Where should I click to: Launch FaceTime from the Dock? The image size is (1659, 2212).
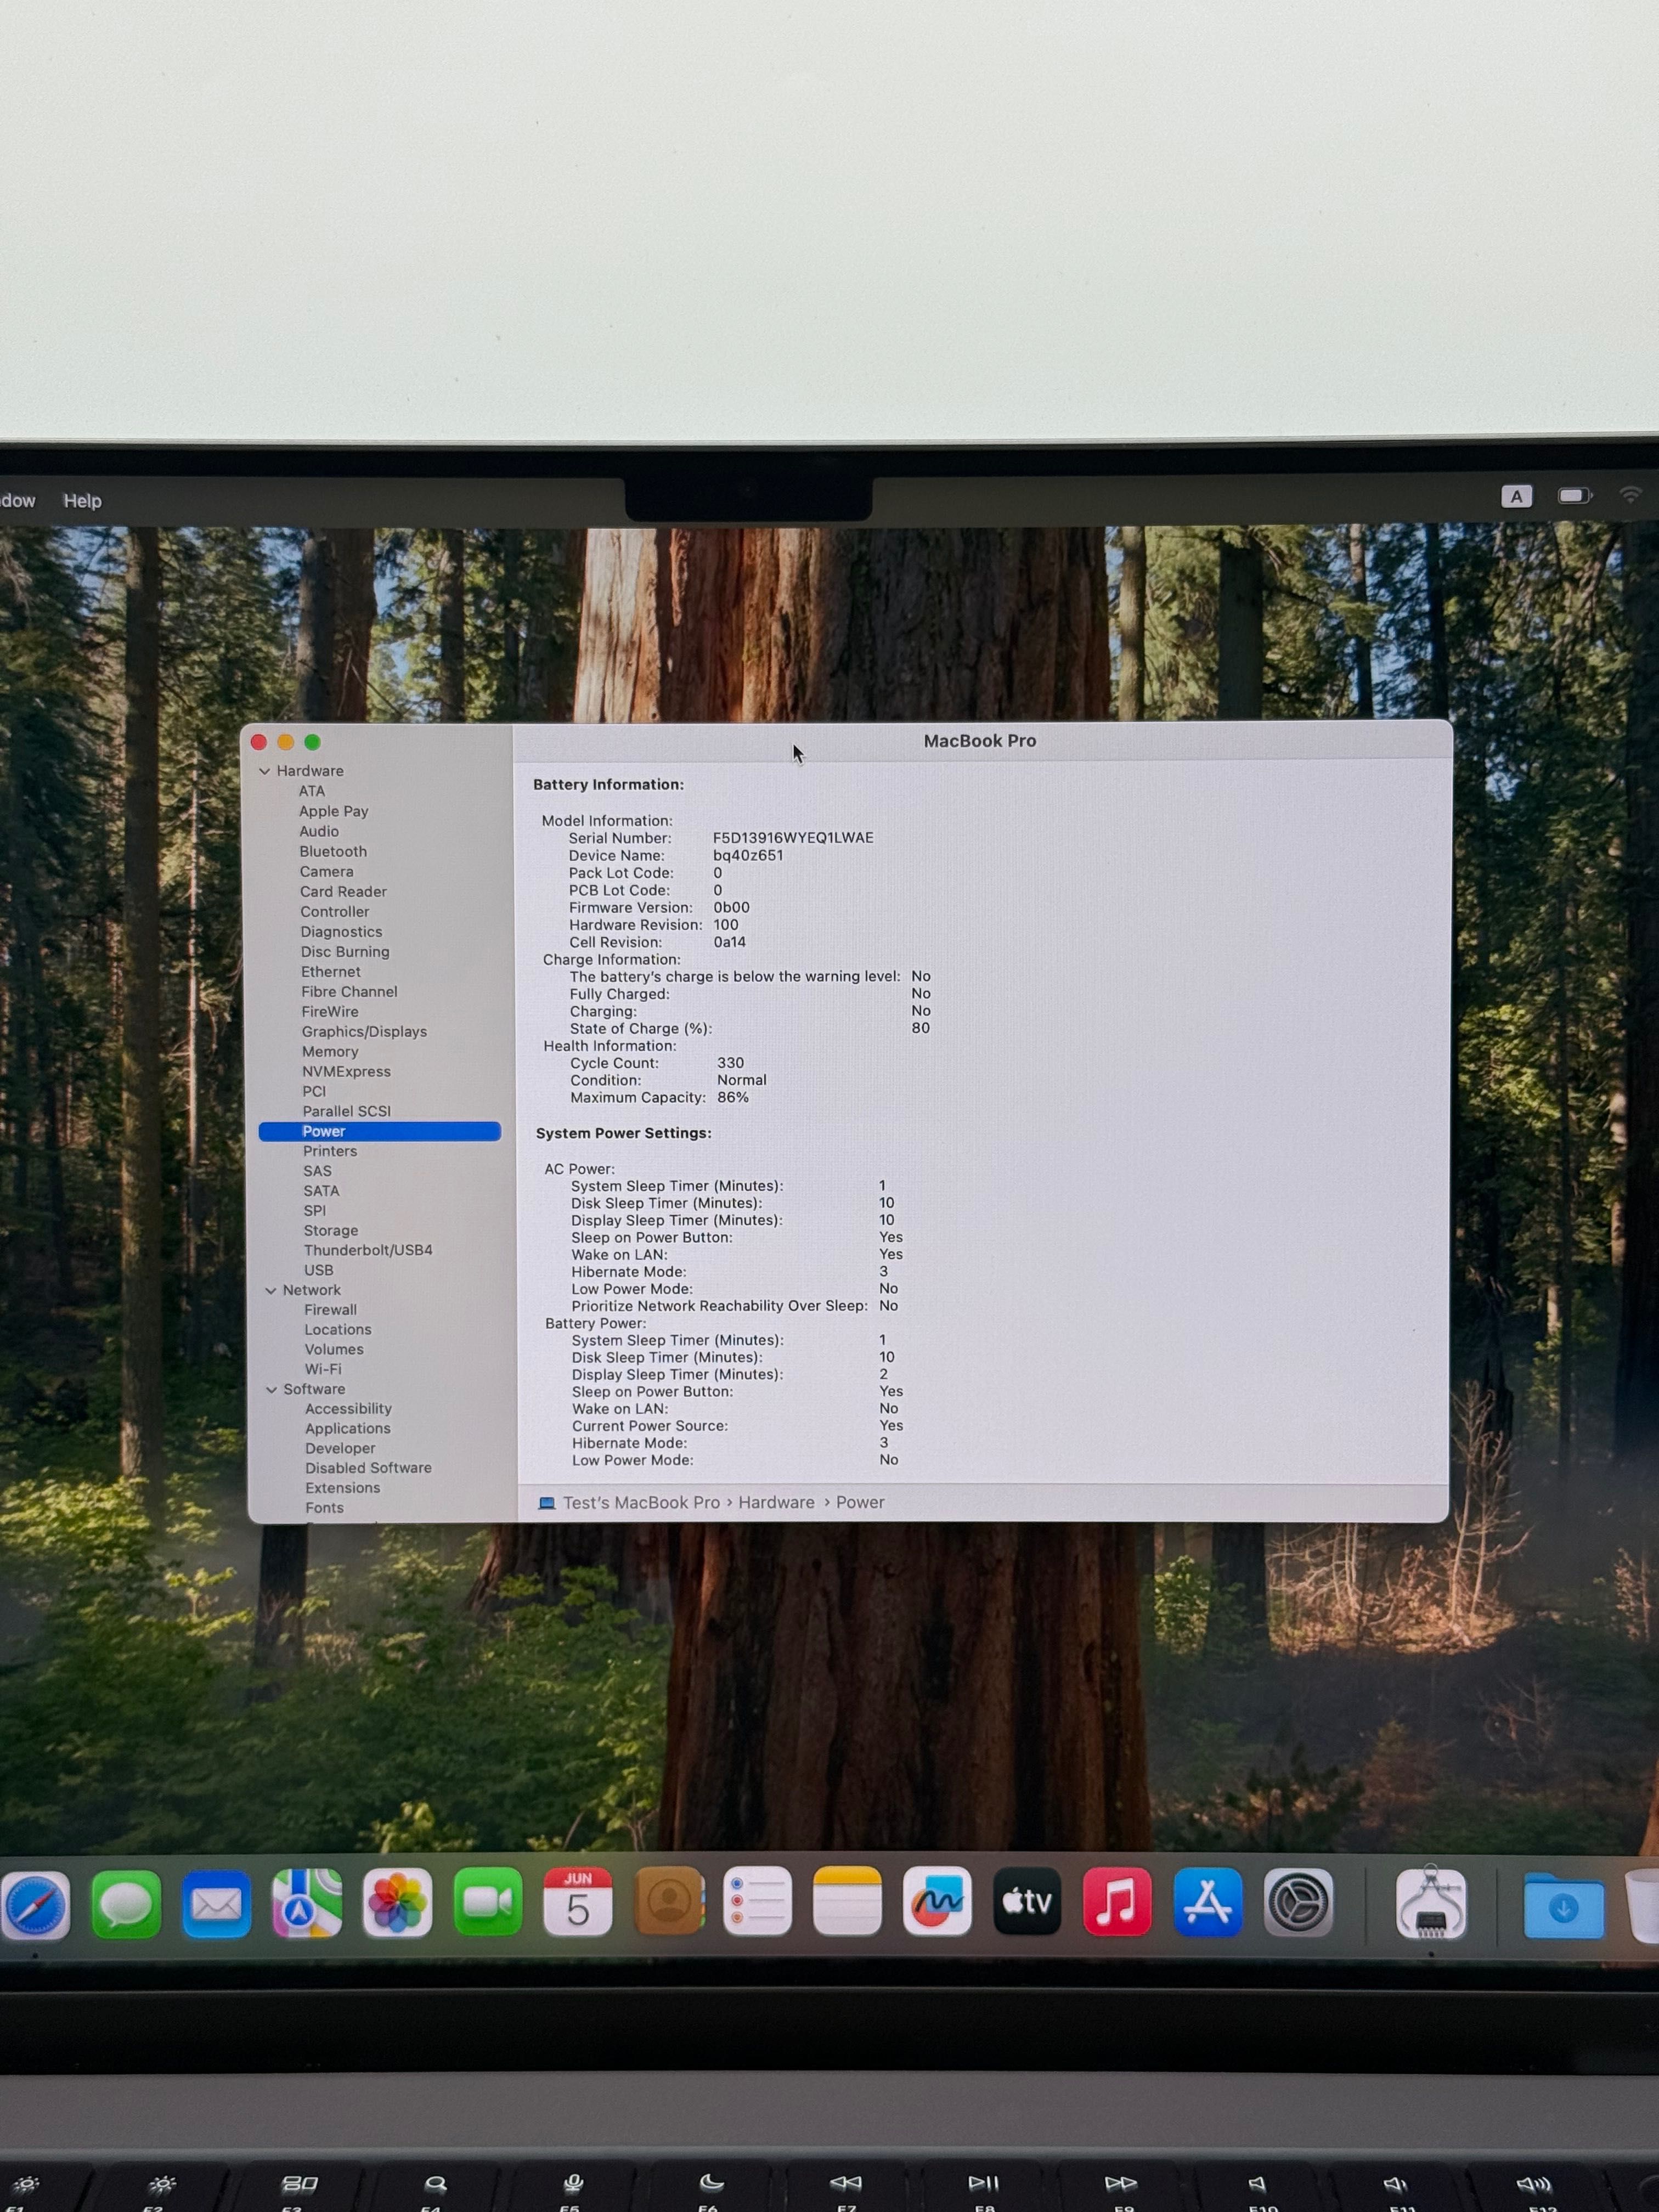487,1902
